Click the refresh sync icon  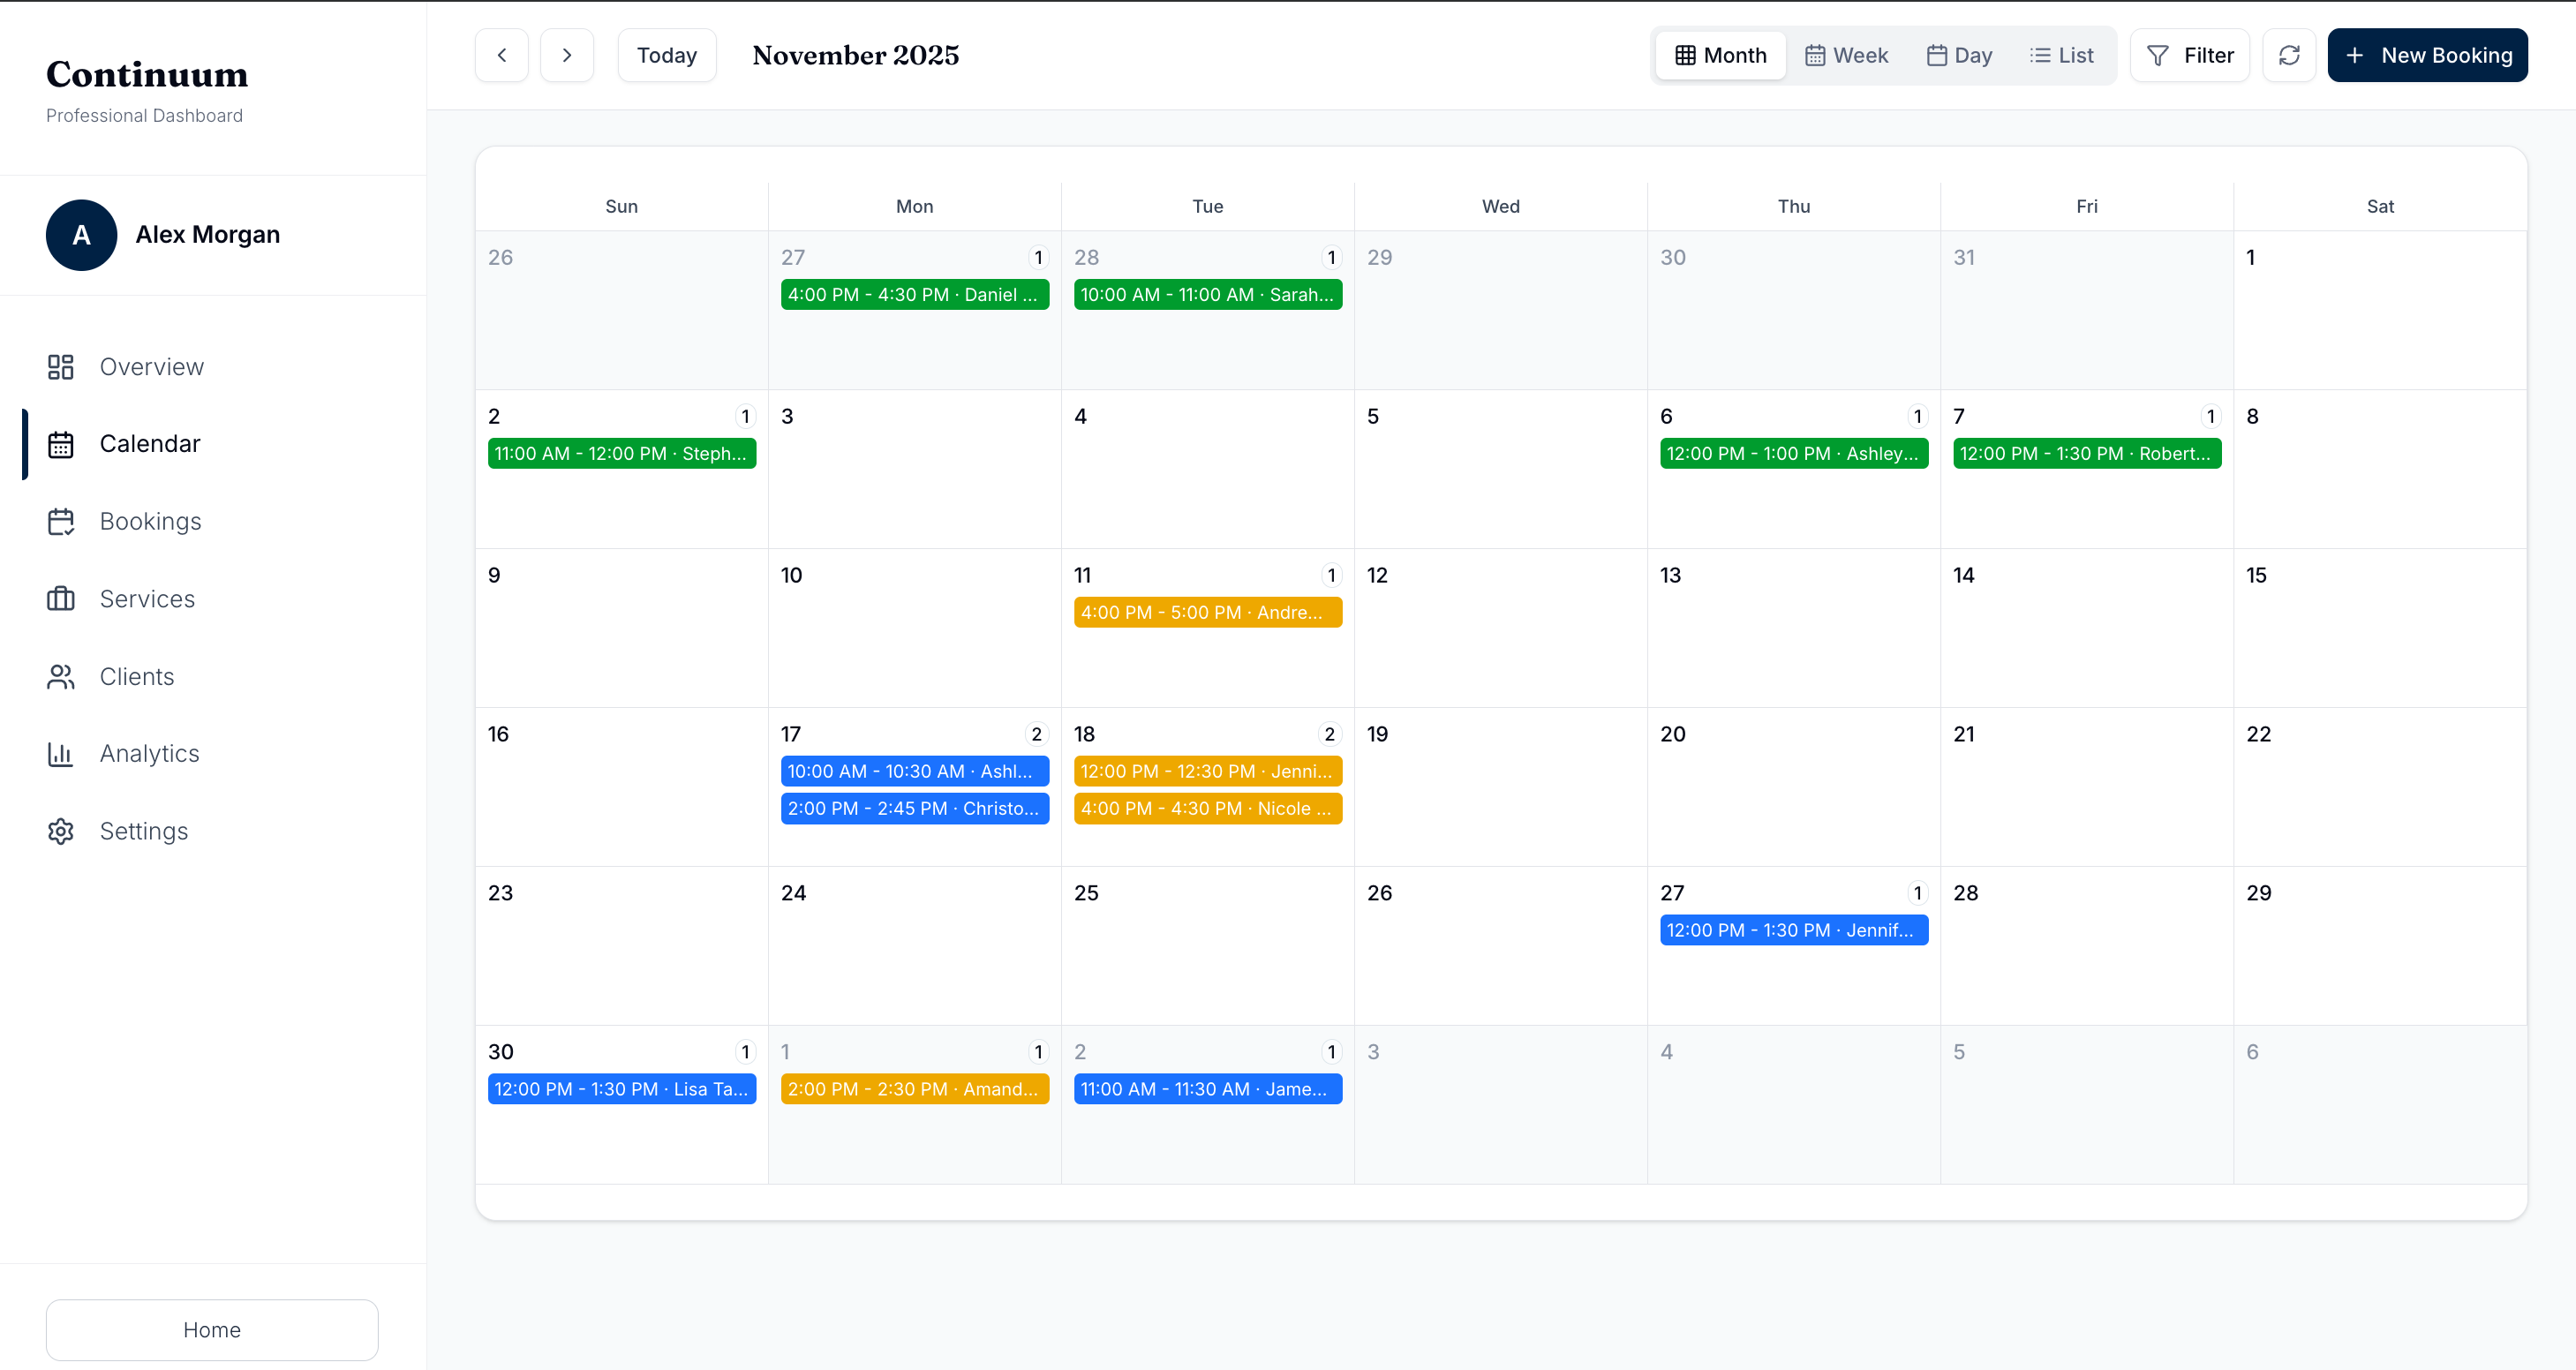point(2290,55)
